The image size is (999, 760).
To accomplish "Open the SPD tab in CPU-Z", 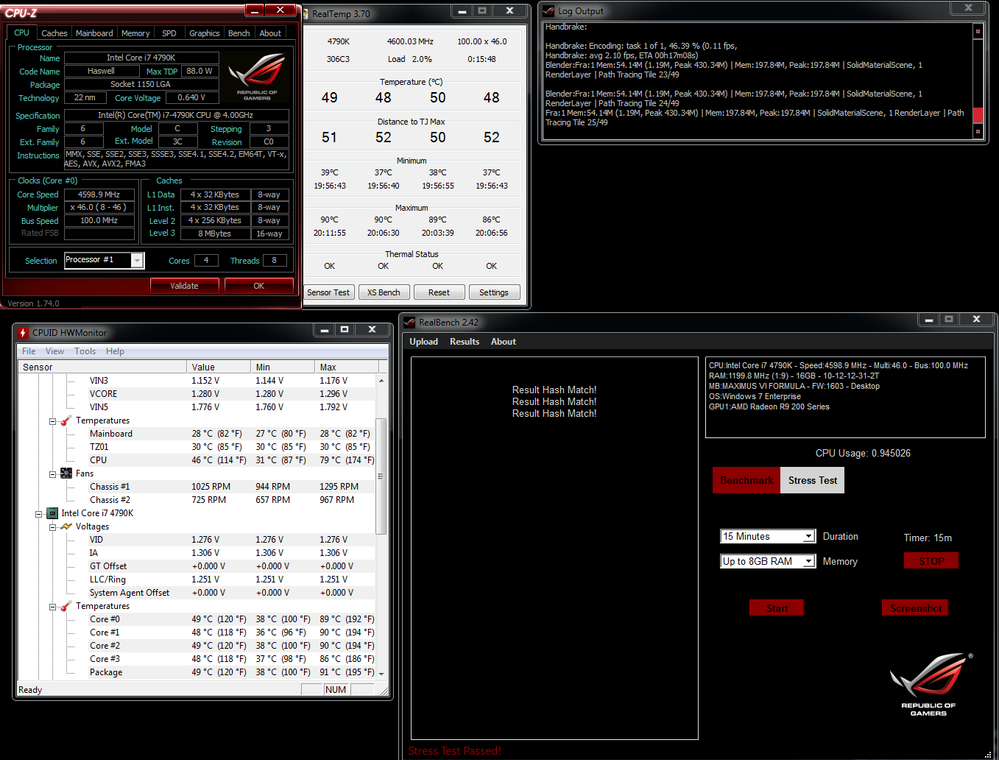I will [x=169, y=33].
